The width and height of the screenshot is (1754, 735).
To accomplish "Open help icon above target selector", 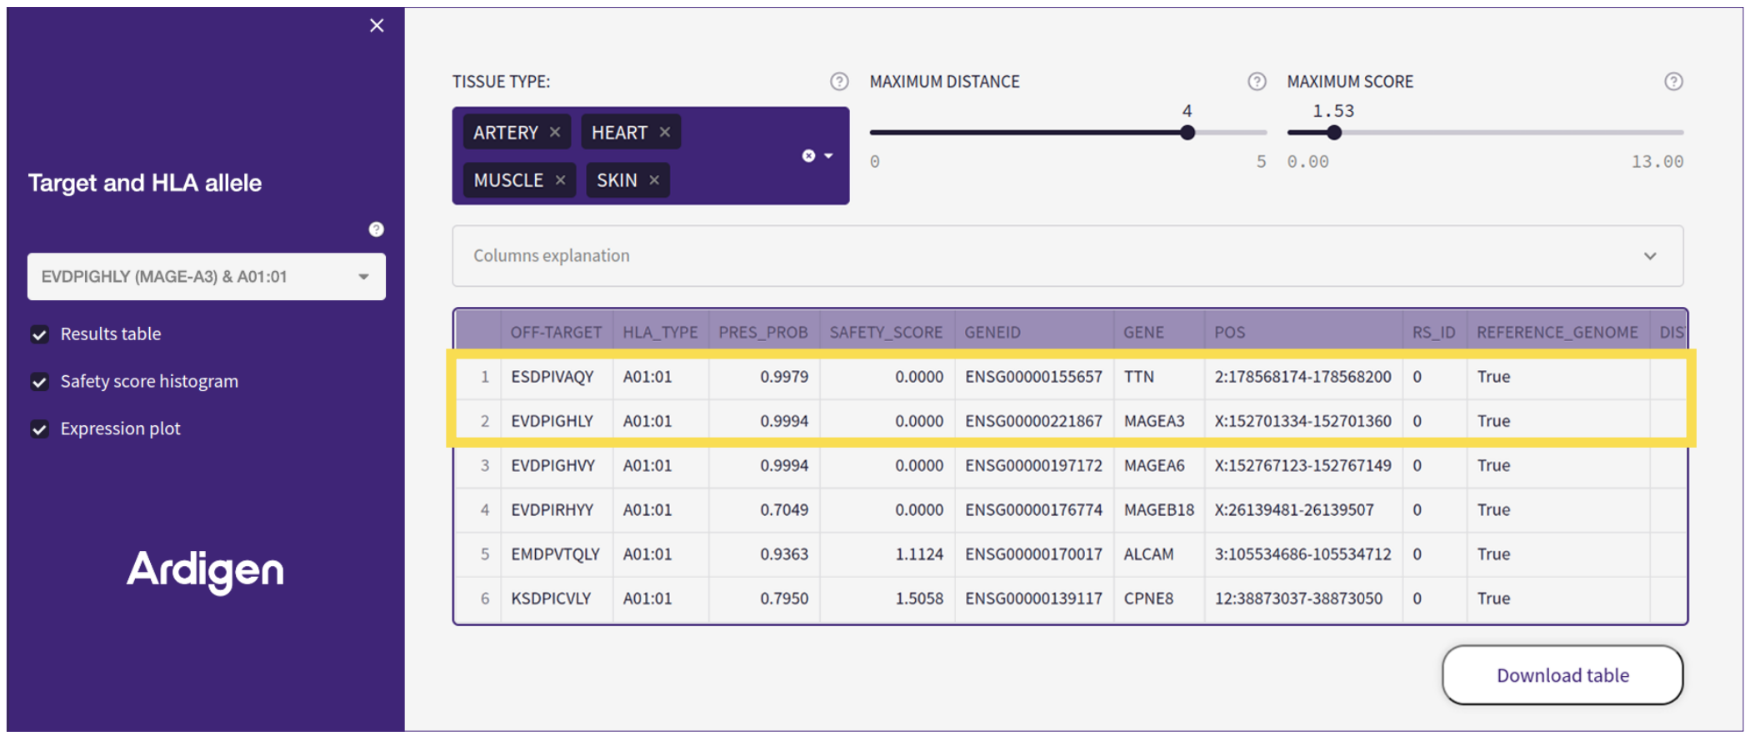I will coord(376,230).
